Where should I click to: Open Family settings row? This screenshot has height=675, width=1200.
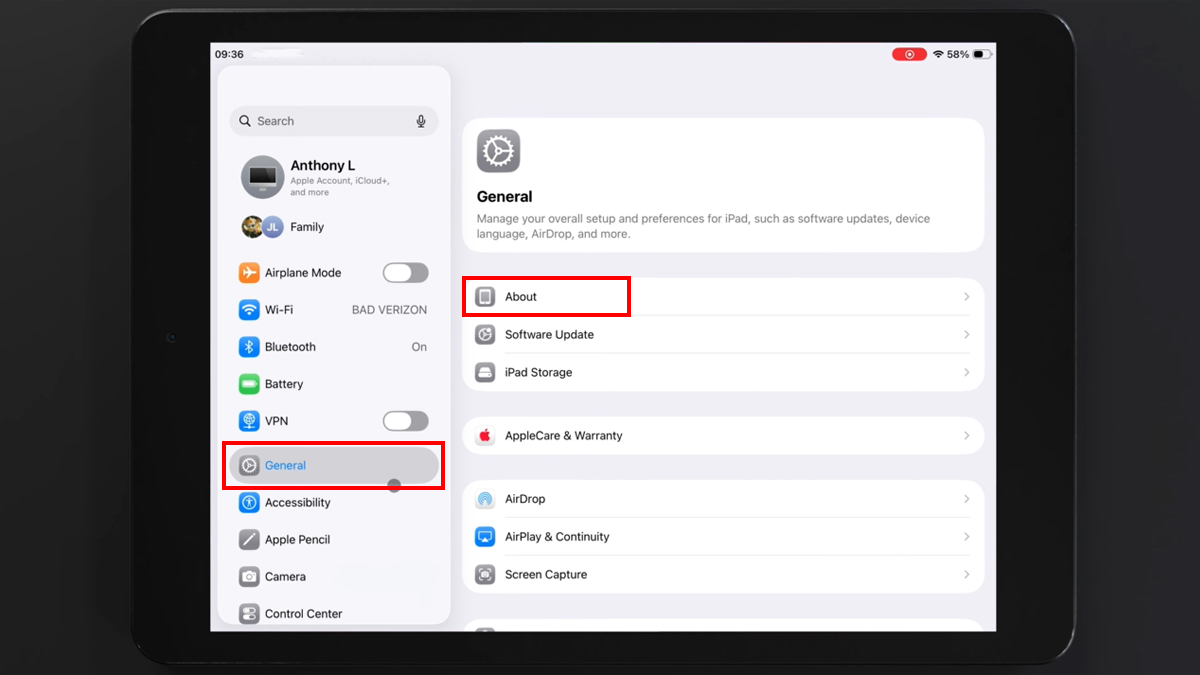[x=334, y=227]
